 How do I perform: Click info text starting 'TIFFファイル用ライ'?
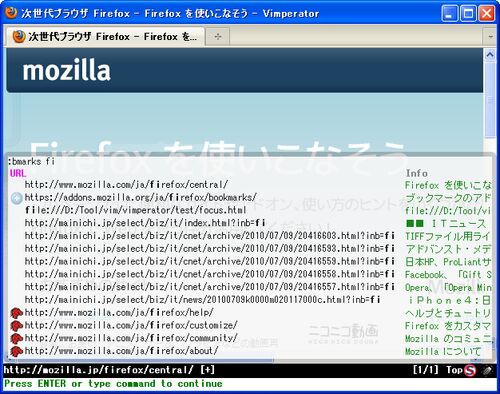(448, 236)
